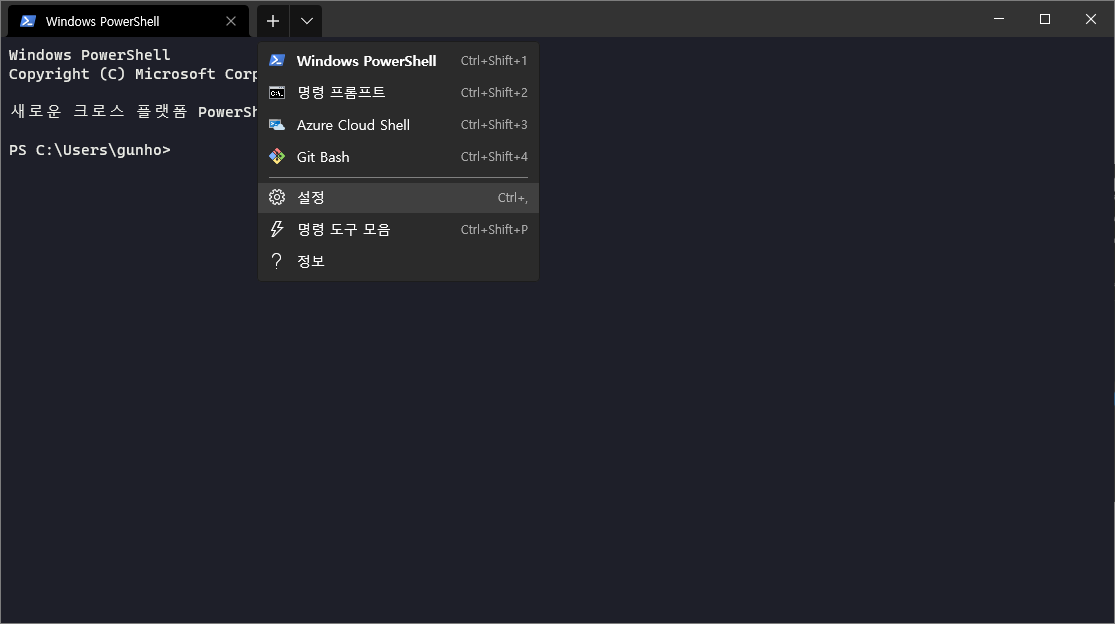Click the Git Bash diamond icon

277,156
